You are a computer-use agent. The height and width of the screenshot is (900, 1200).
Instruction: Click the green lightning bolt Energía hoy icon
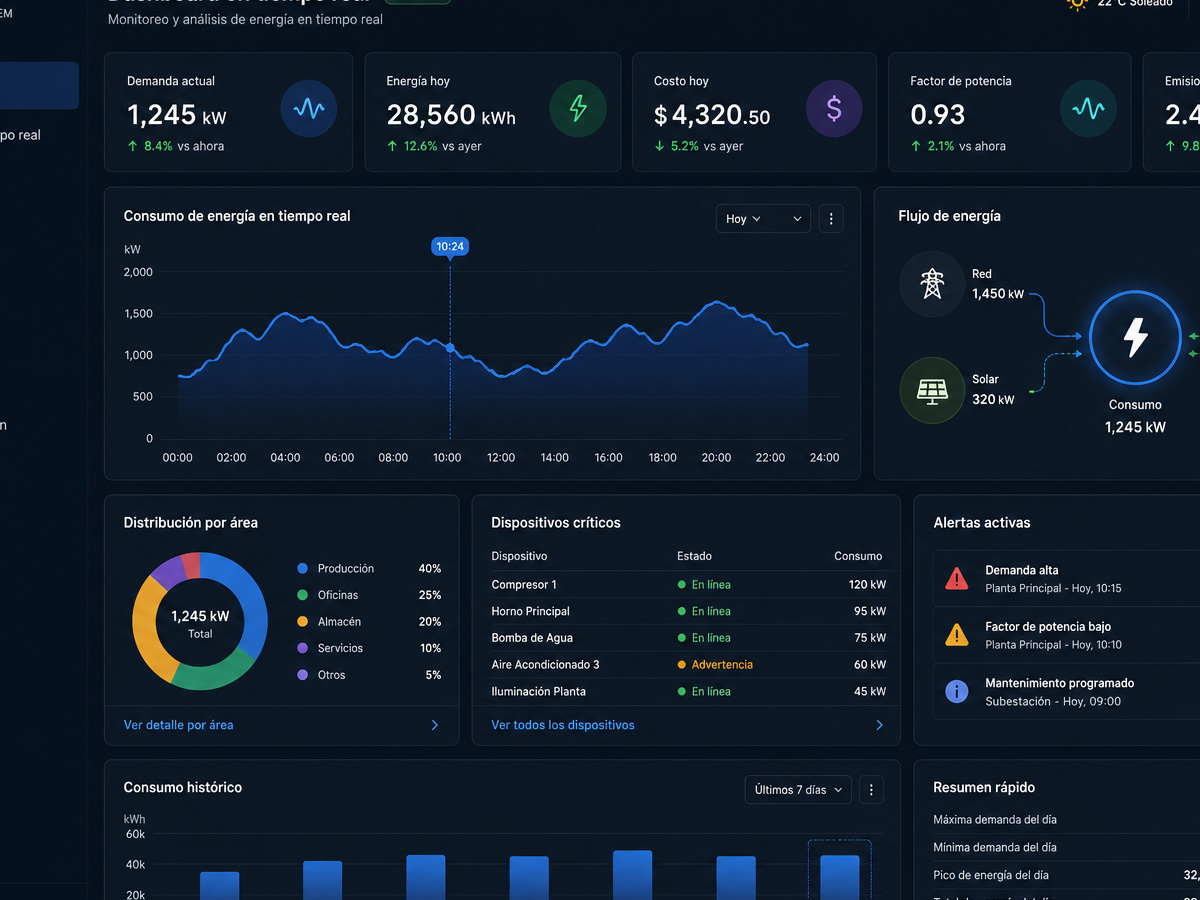point(578,109)
